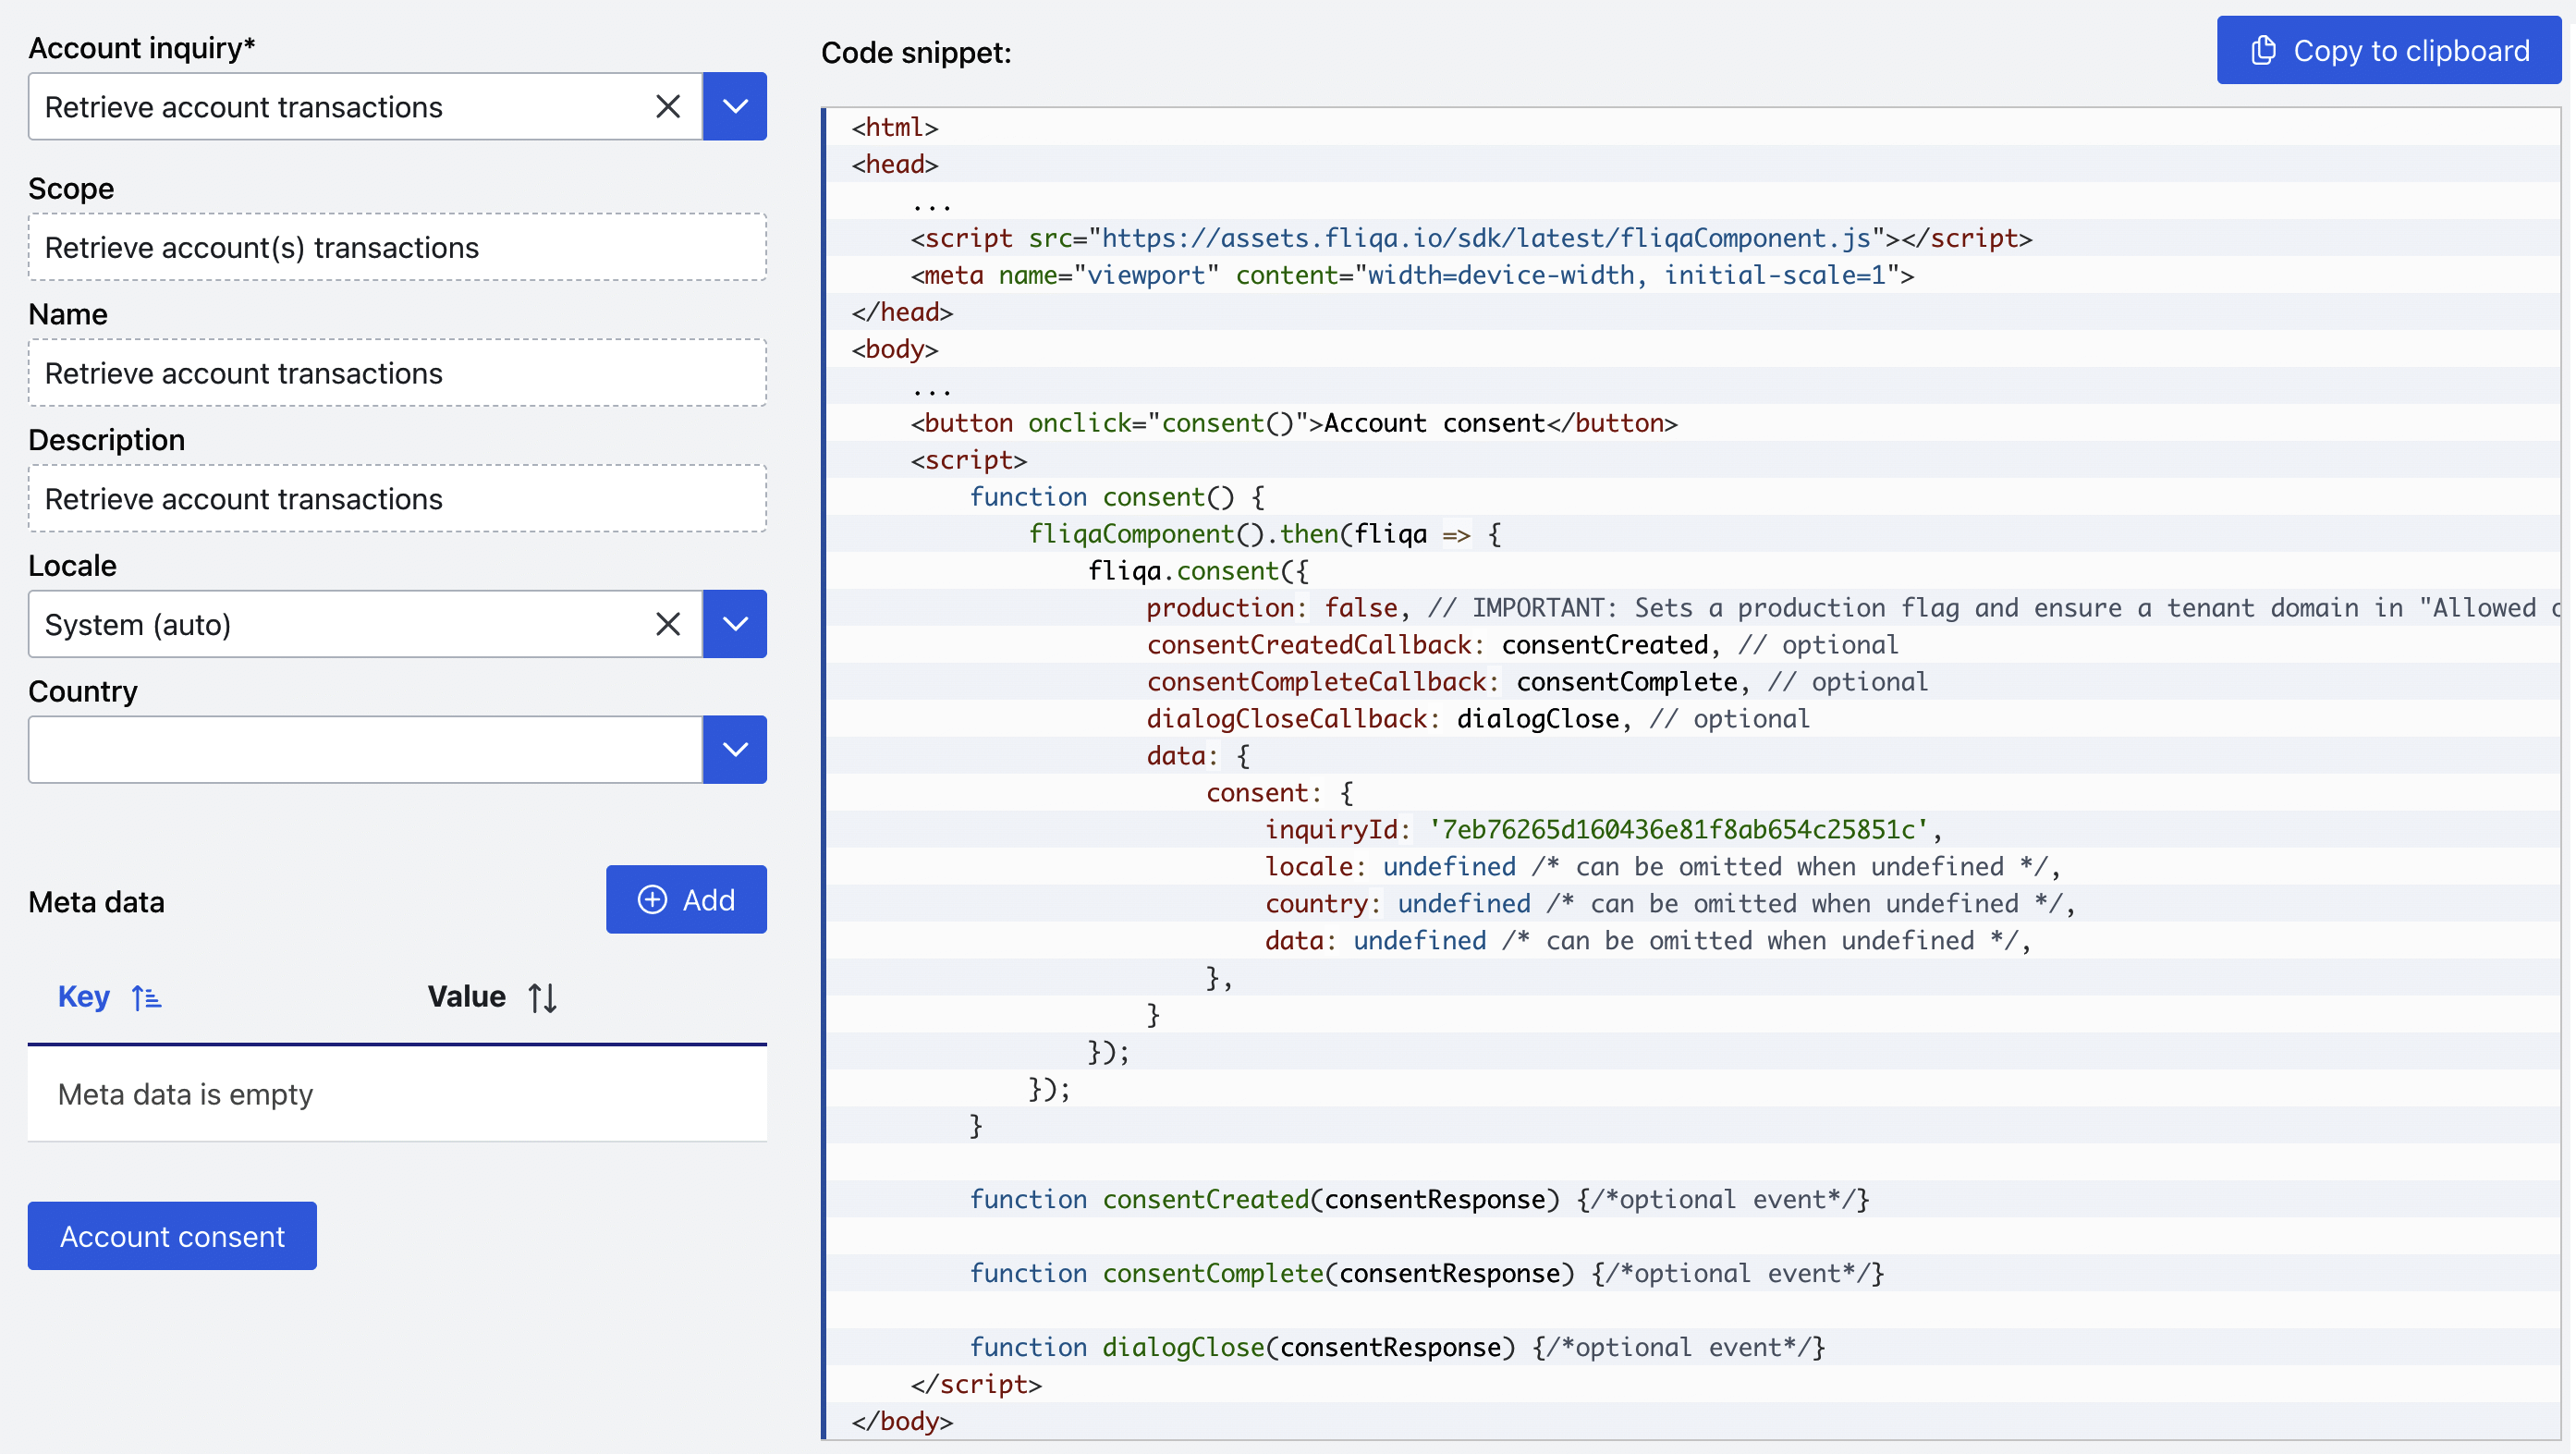
Task: Click the Account consent button
Action: tap(172, 1236)
